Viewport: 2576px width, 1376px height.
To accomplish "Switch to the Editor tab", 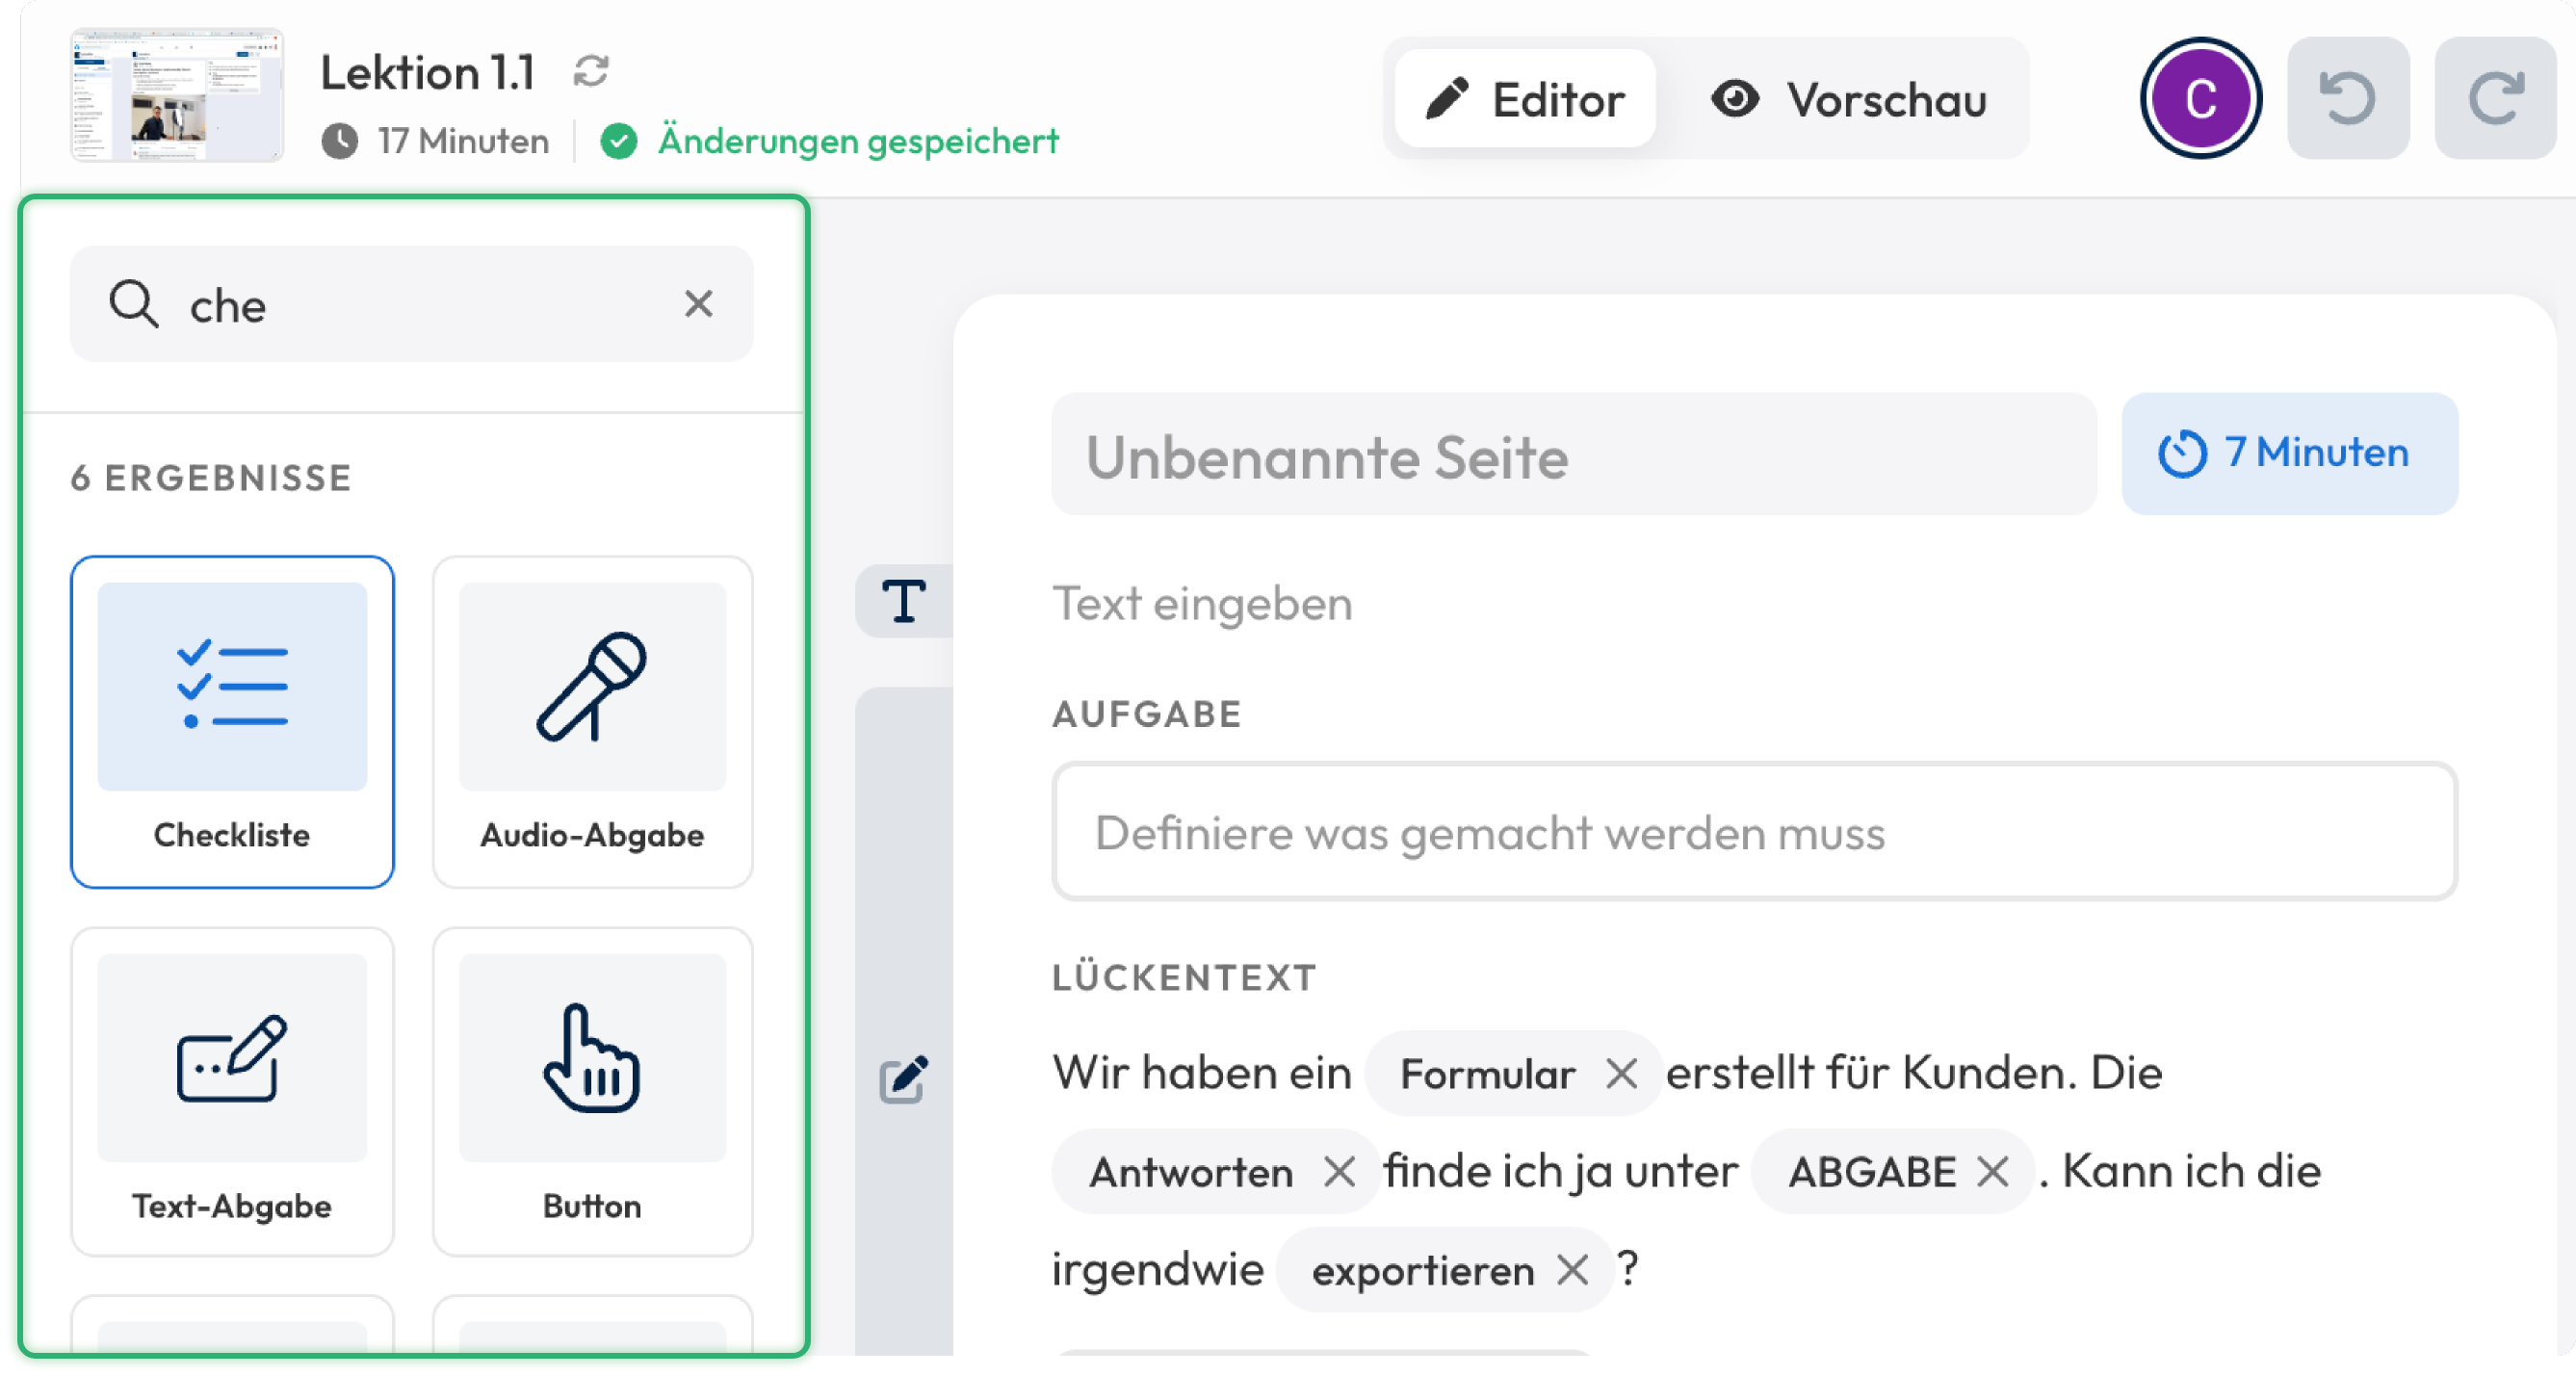I will tap(1524, 99).
